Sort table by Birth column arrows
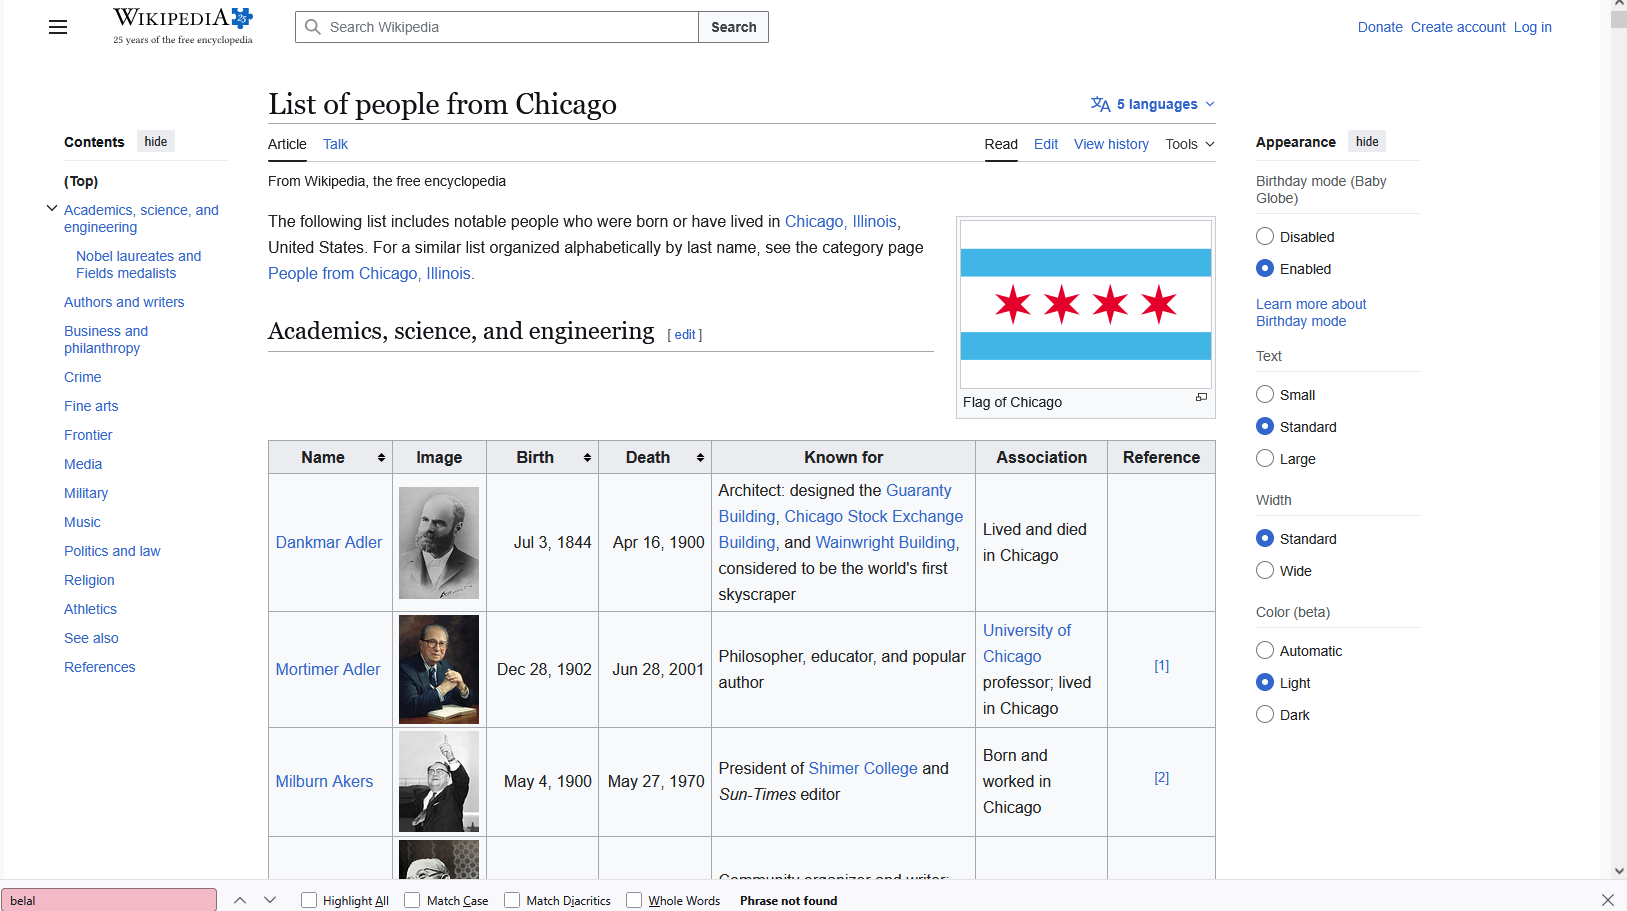The width and height of the screenshot is (1627, 911). 587,458
